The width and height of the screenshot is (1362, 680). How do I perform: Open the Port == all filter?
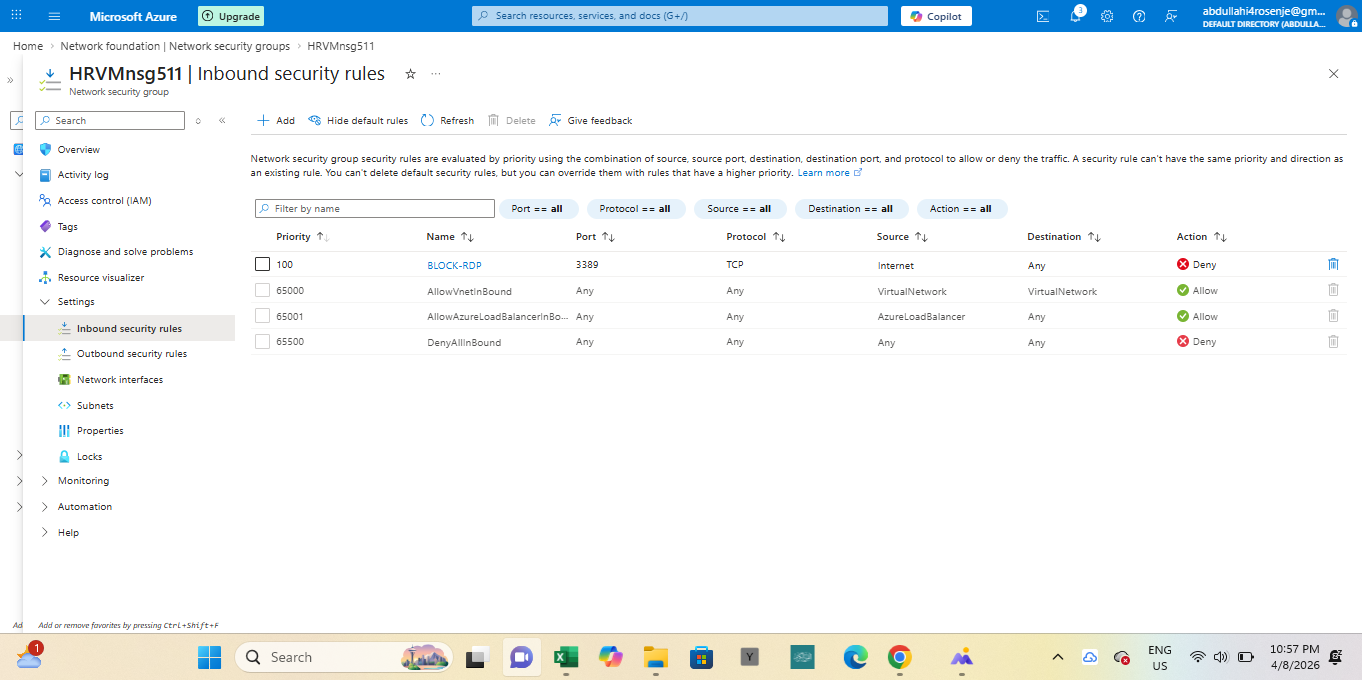tap(538, 209)
